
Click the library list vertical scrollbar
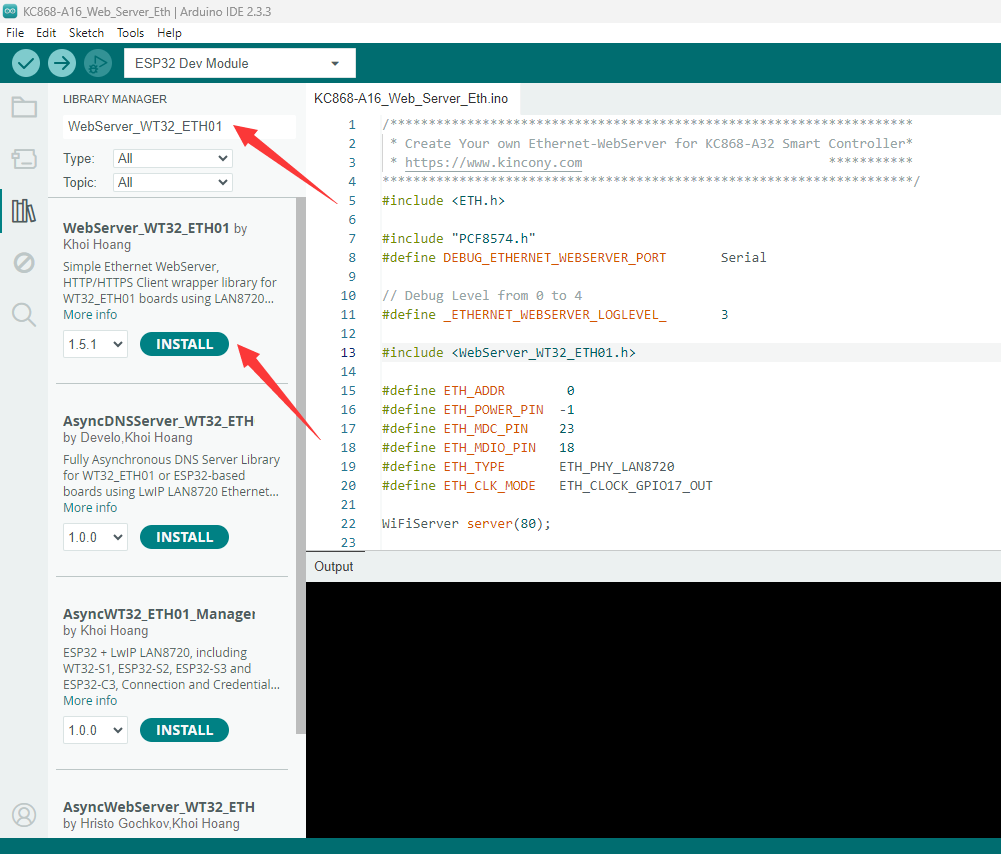click(x=300, y=450)
